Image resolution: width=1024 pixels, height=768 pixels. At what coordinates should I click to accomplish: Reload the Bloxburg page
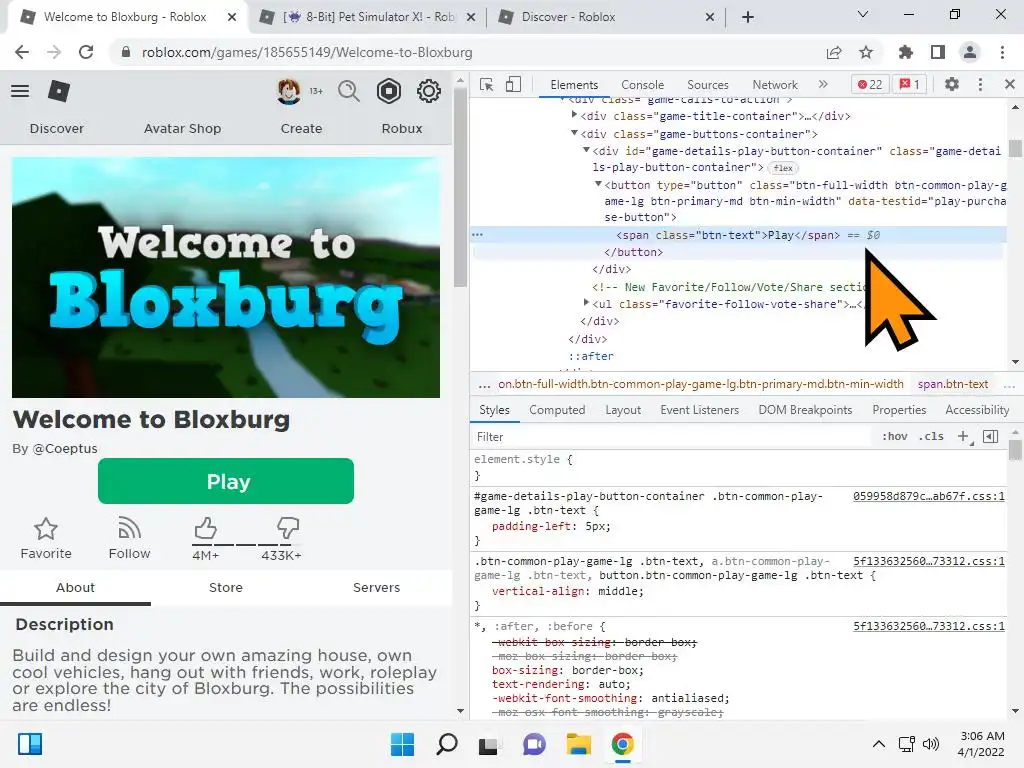86,52
